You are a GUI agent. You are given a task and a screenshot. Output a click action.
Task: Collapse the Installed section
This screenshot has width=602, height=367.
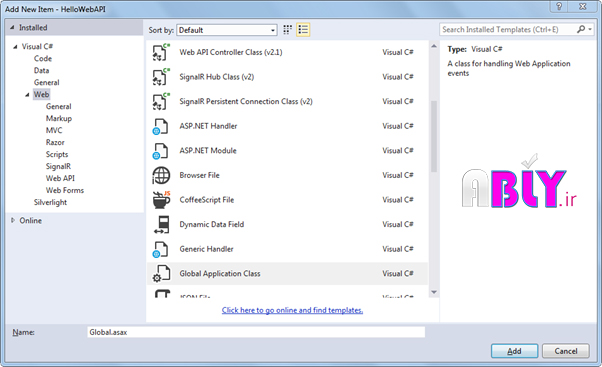point(12,28)
